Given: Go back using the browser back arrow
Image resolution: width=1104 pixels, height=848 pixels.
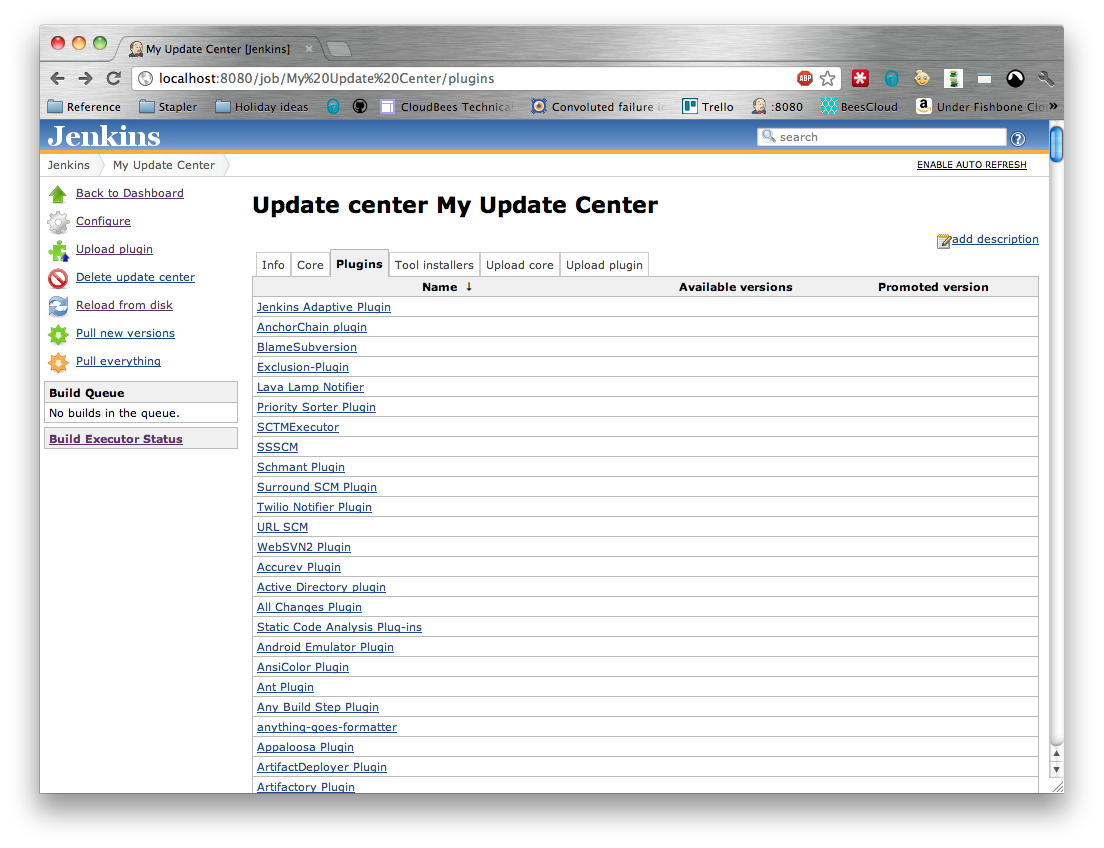Looking at the screenshot, I should click(58, 78).
